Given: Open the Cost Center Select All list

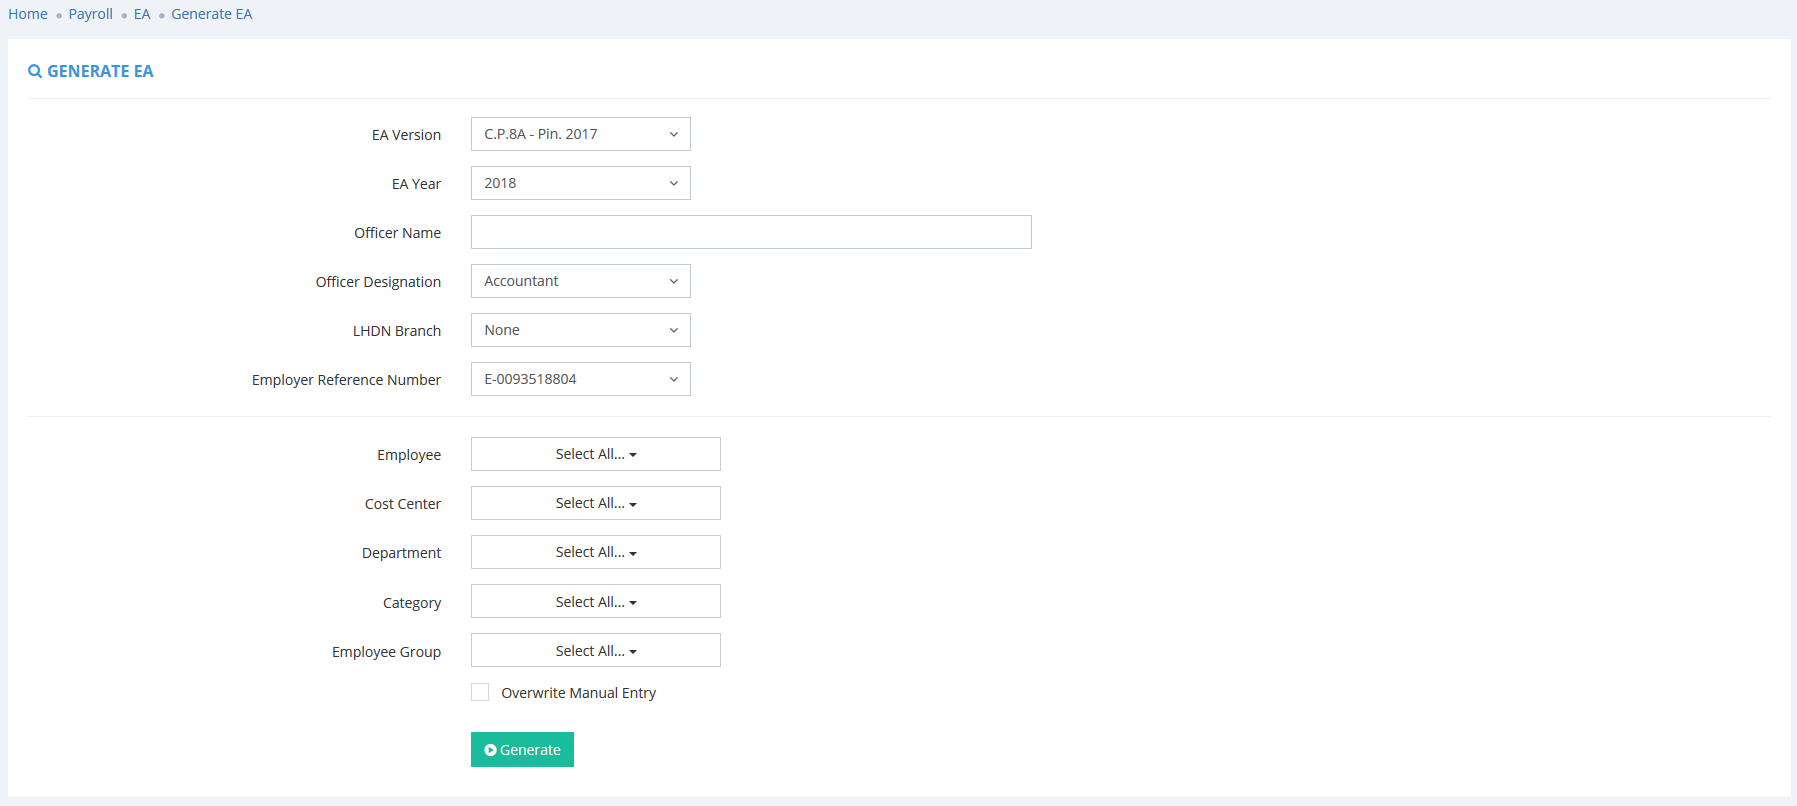Looking at the screenshot, I should pos(595,503).
